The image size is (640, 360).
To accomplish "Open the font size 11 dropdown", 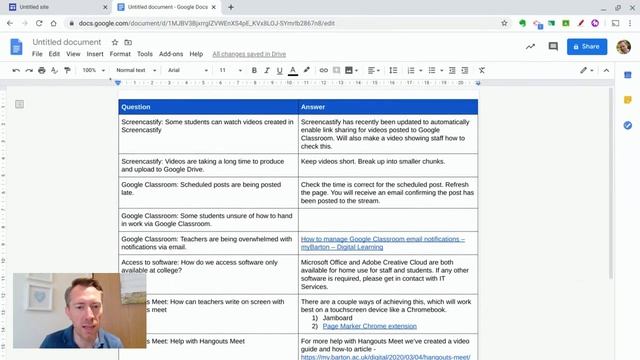I will point(230,70).
